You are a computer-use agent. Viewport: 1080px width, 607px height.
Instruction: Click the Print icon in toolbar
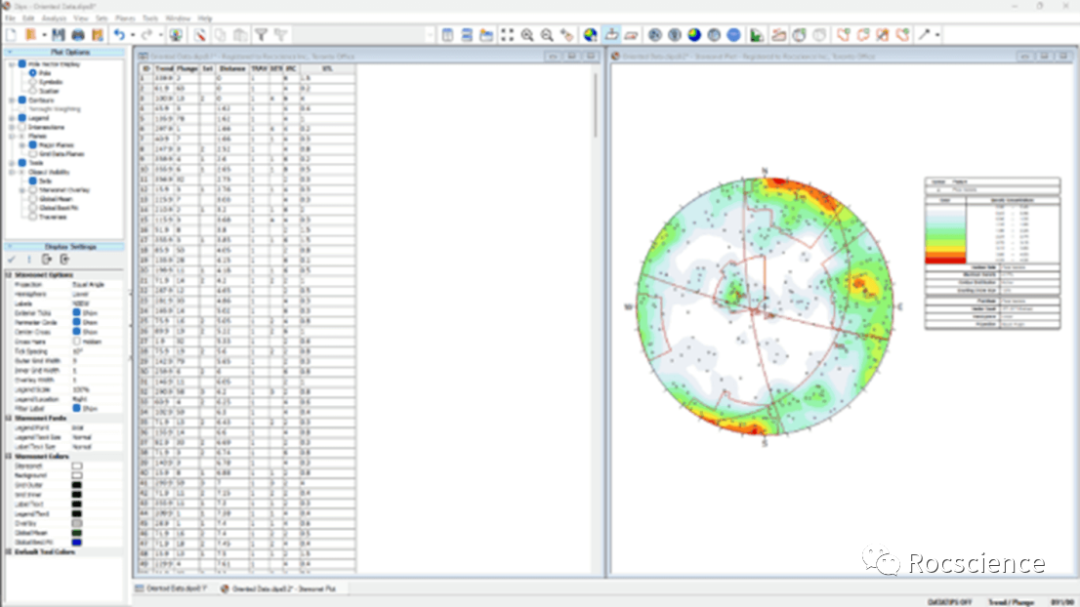[77, 35]
